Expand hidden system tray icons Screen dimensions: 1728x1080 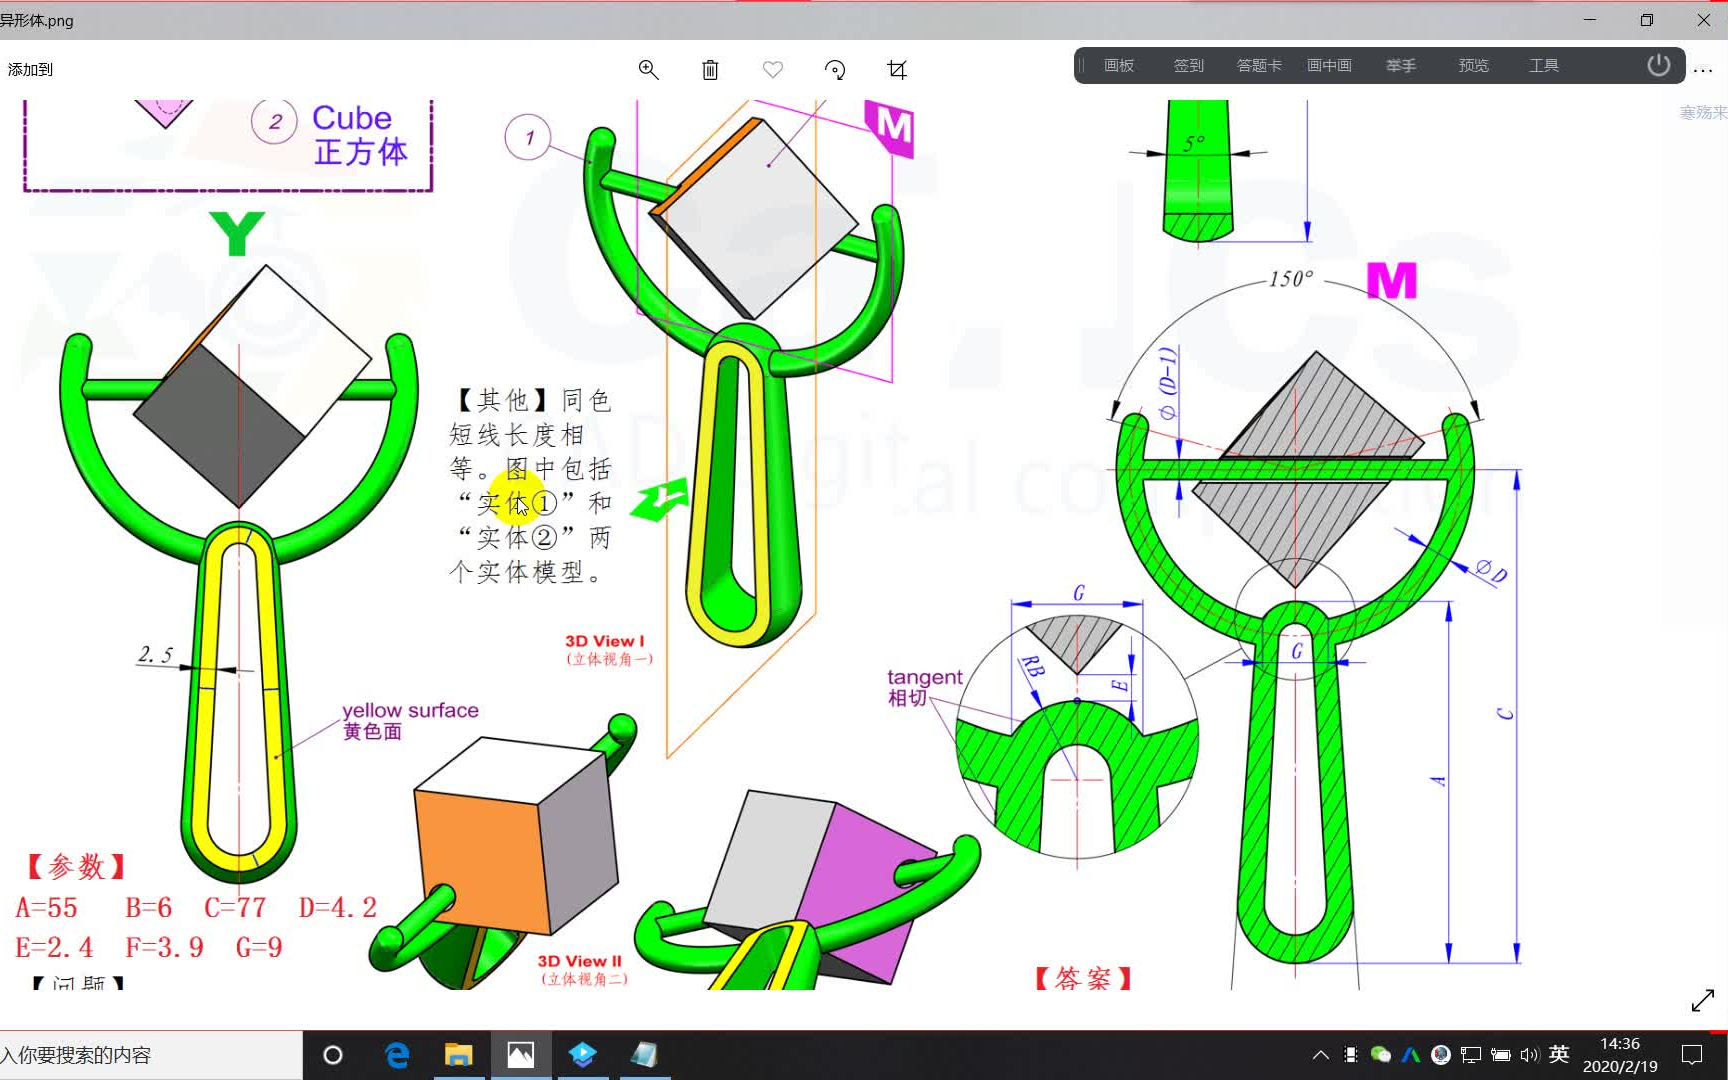(x=1320, y=1055)
